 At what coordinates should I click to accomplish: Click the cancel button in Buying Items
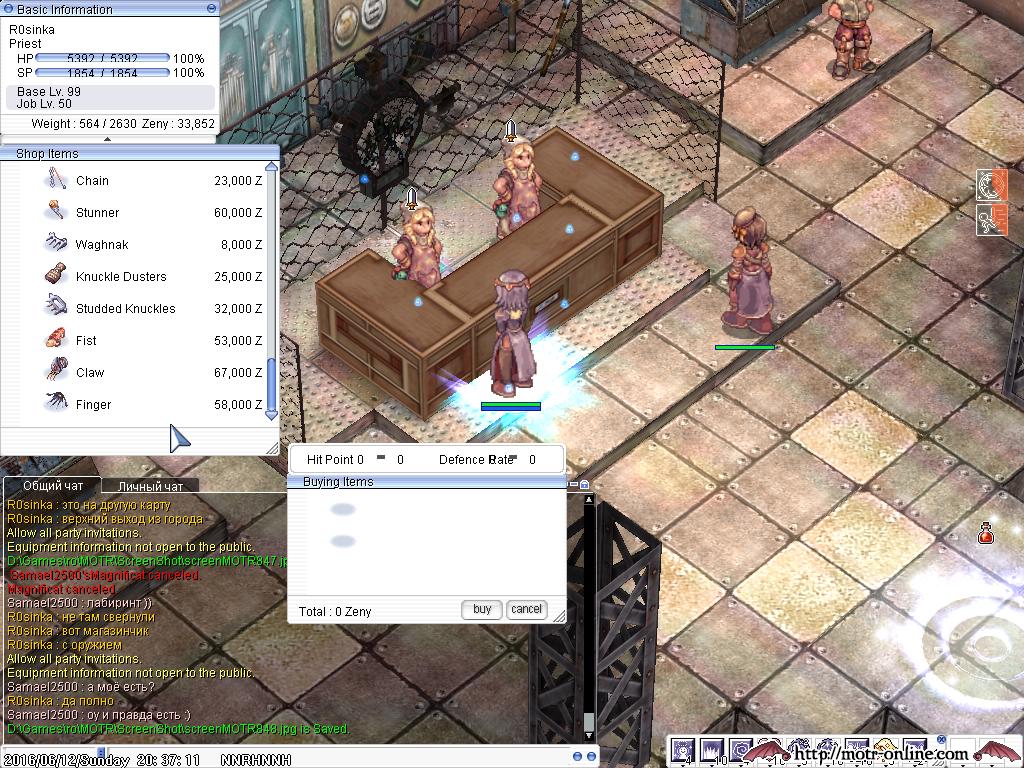pyautogui.click(x=526, y=609)
